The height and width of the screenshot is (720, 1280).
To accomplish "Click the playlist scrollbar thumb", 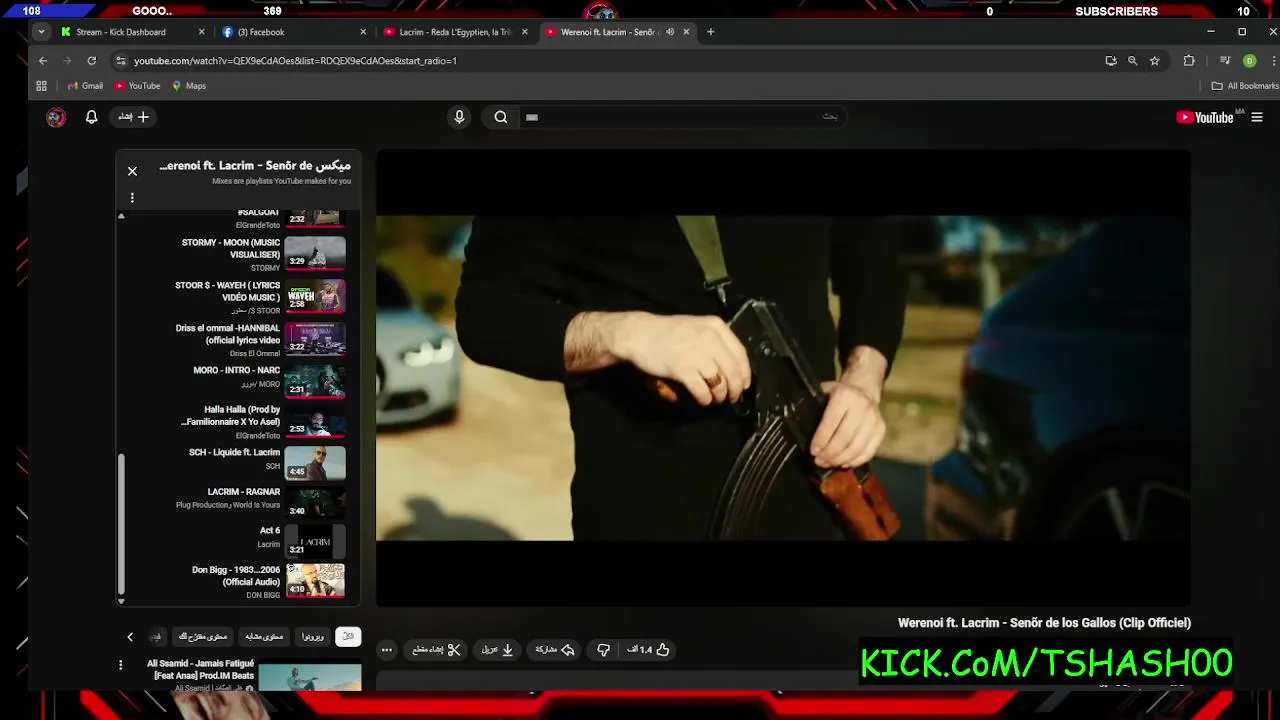I will (x=122, y=523).
